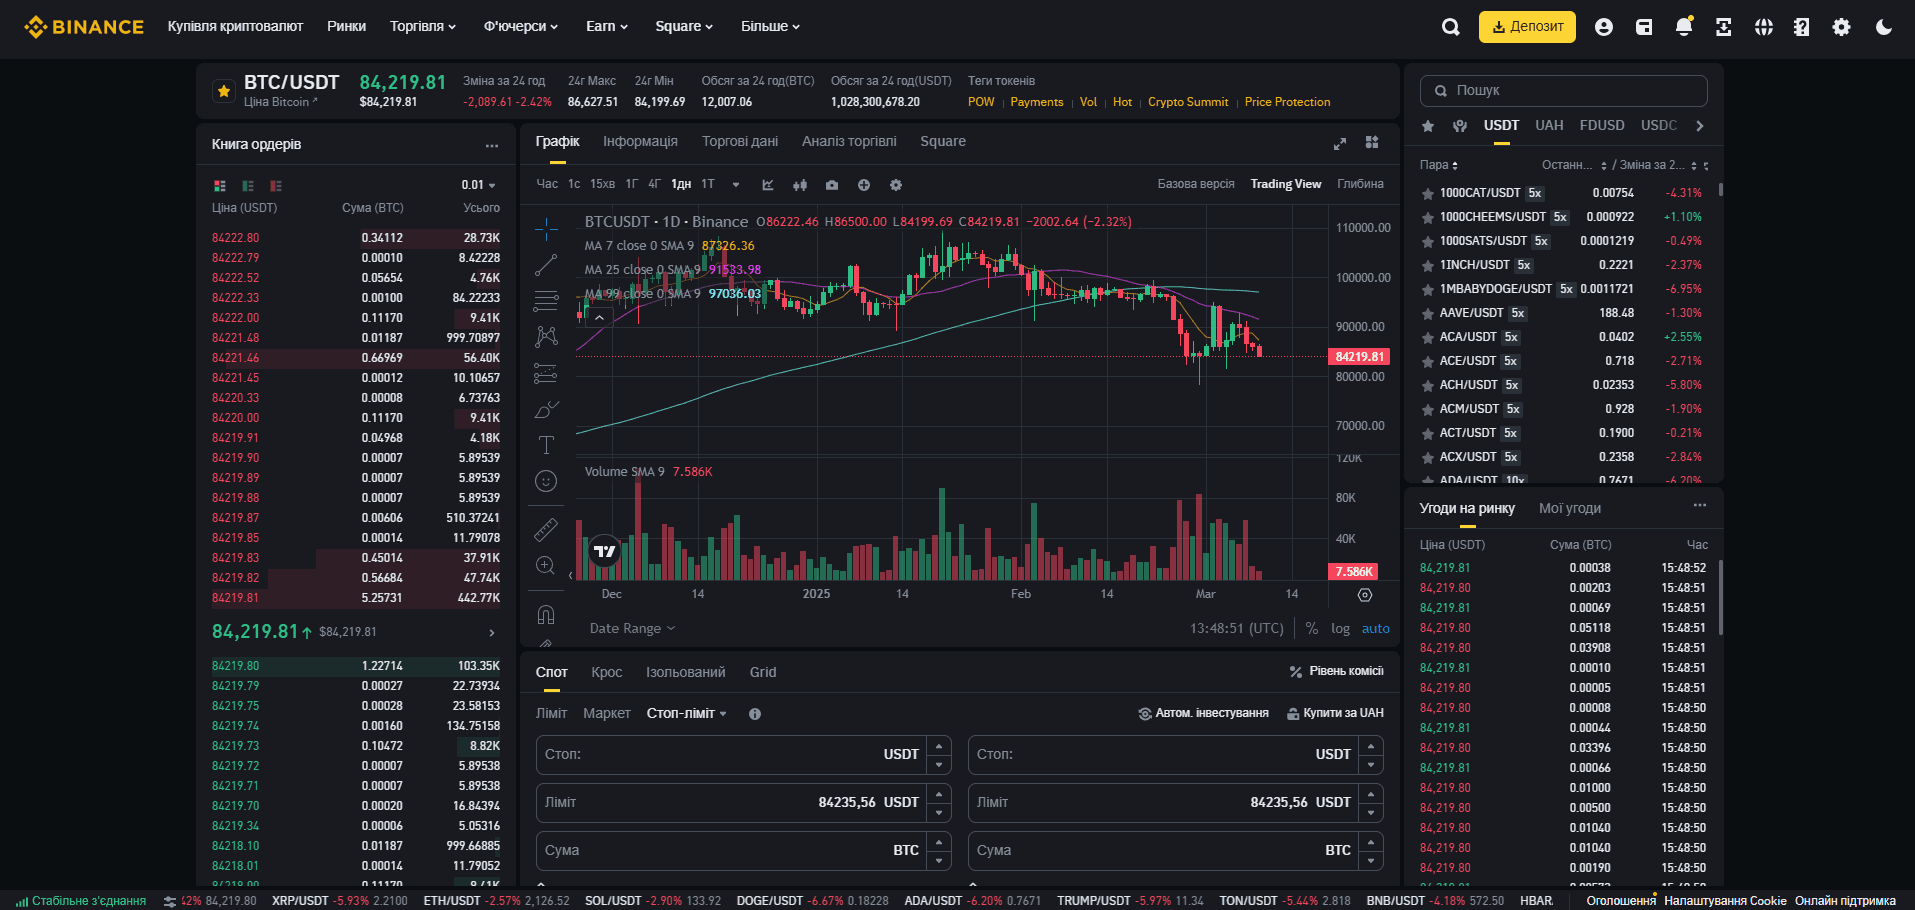Select the 15хв chart interval

tap(602, 184)
